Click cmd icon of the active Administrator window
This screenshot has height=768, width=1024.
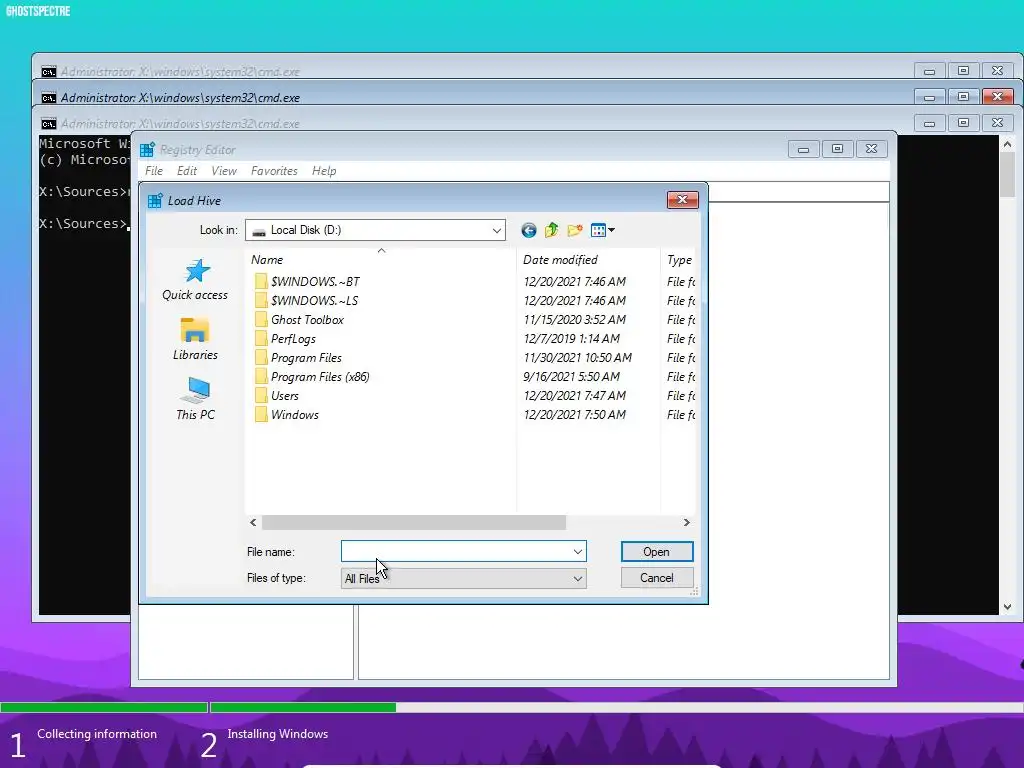coord(49,98)
